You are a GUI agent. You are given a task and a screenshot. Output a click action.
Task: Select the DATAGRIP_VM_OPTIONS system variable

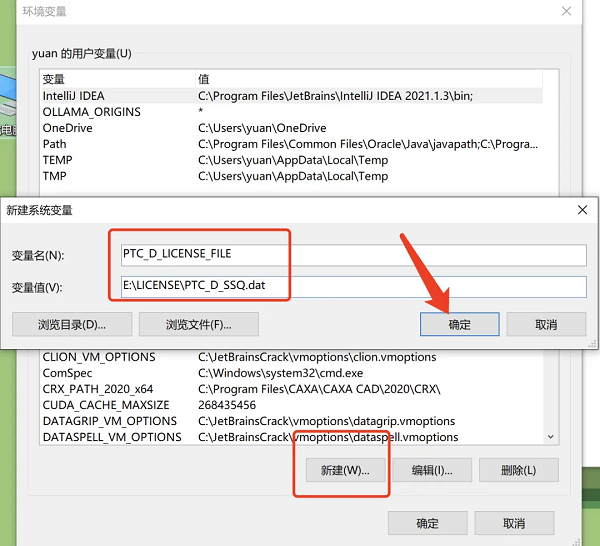point(110,421)
